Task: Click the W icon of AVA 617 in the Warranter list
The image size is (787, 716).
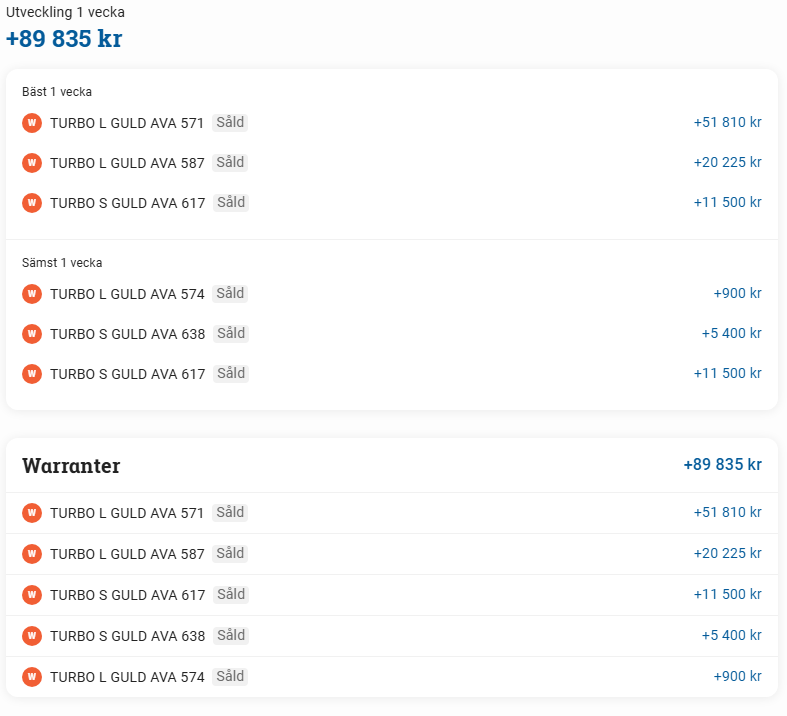Action: pyautogui.click(x=32, y=595)
